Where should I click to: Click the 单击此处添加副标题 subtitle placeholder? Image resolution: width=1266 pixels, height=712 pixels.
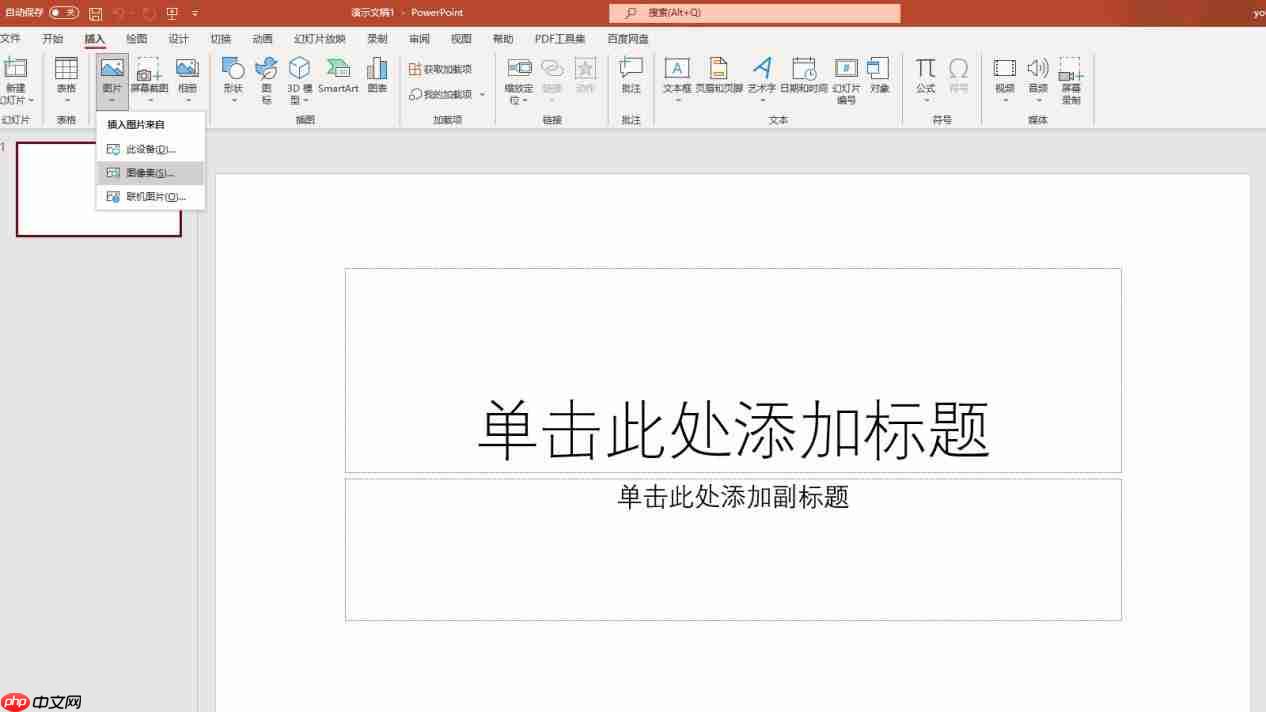tap(733, 549)
